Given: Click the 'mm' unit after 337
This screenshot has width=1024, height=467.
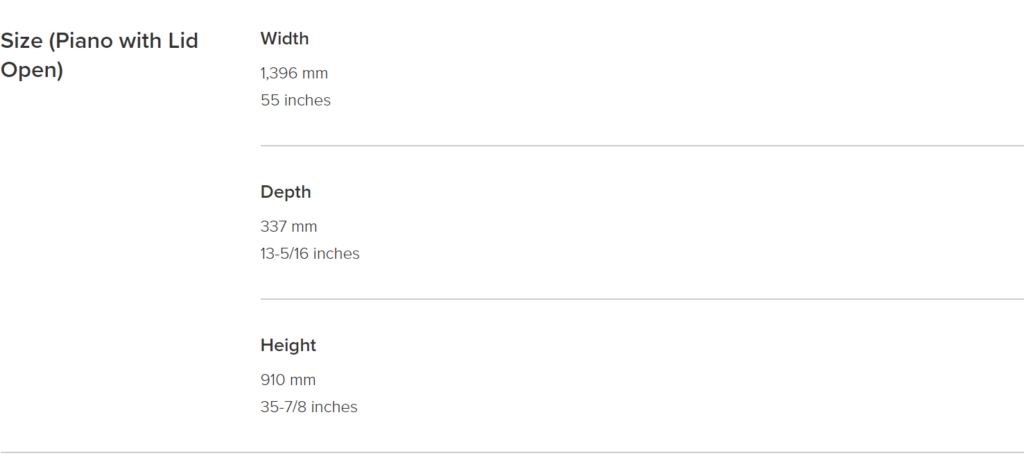Looking at the screenshot, I should click(x=304, y=227).
